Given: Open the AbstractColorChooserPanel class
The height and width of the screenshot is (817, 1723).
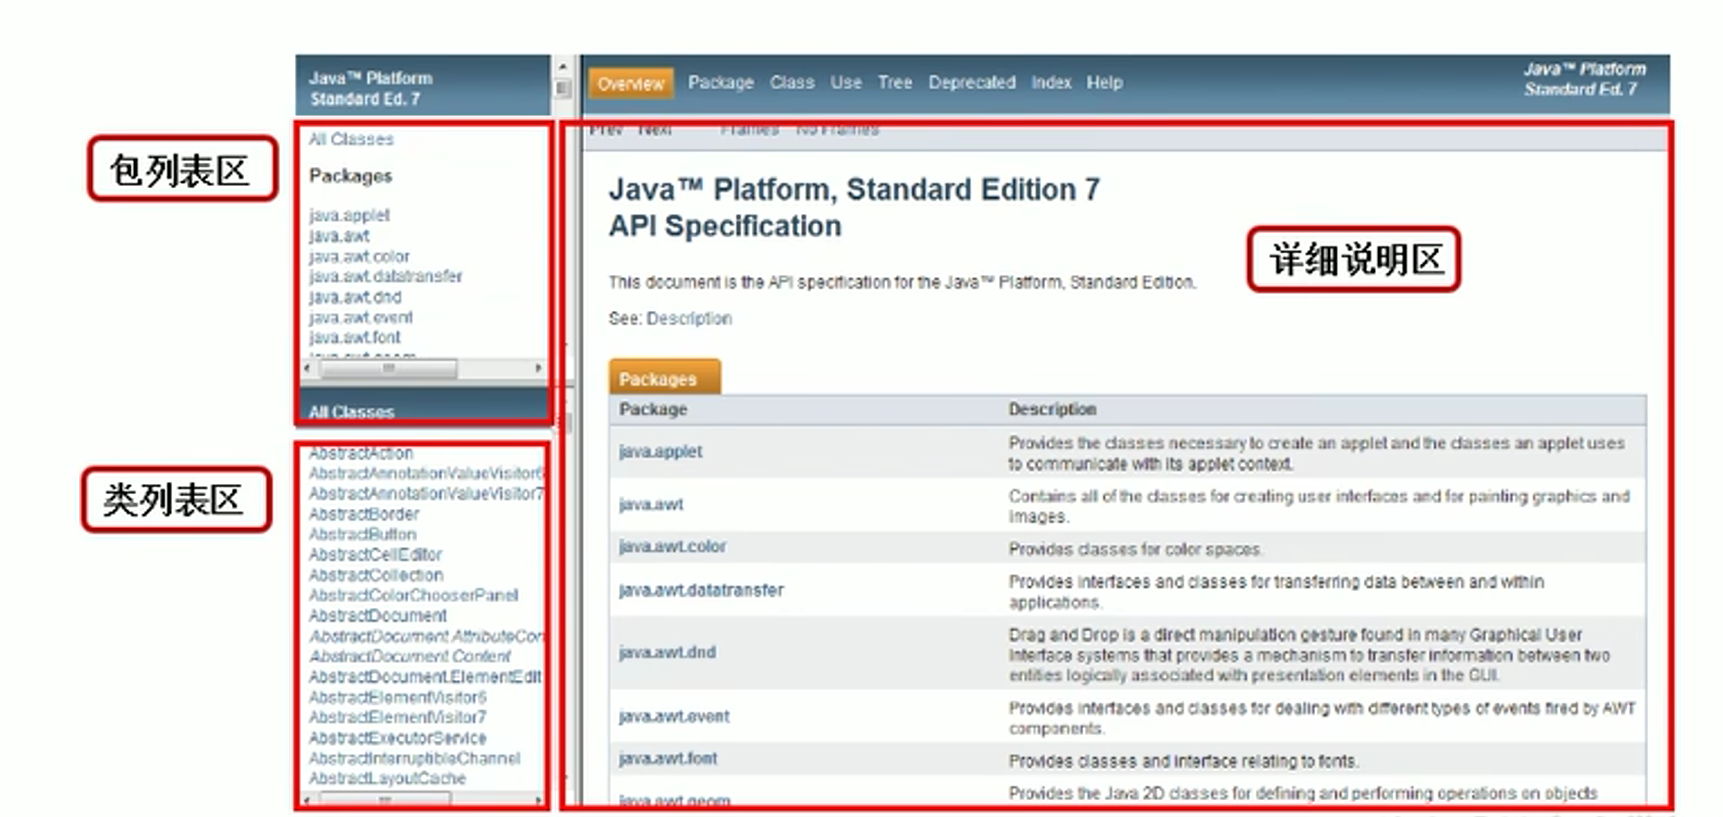Looking at the screenshot, I should (x=413, y=595).
